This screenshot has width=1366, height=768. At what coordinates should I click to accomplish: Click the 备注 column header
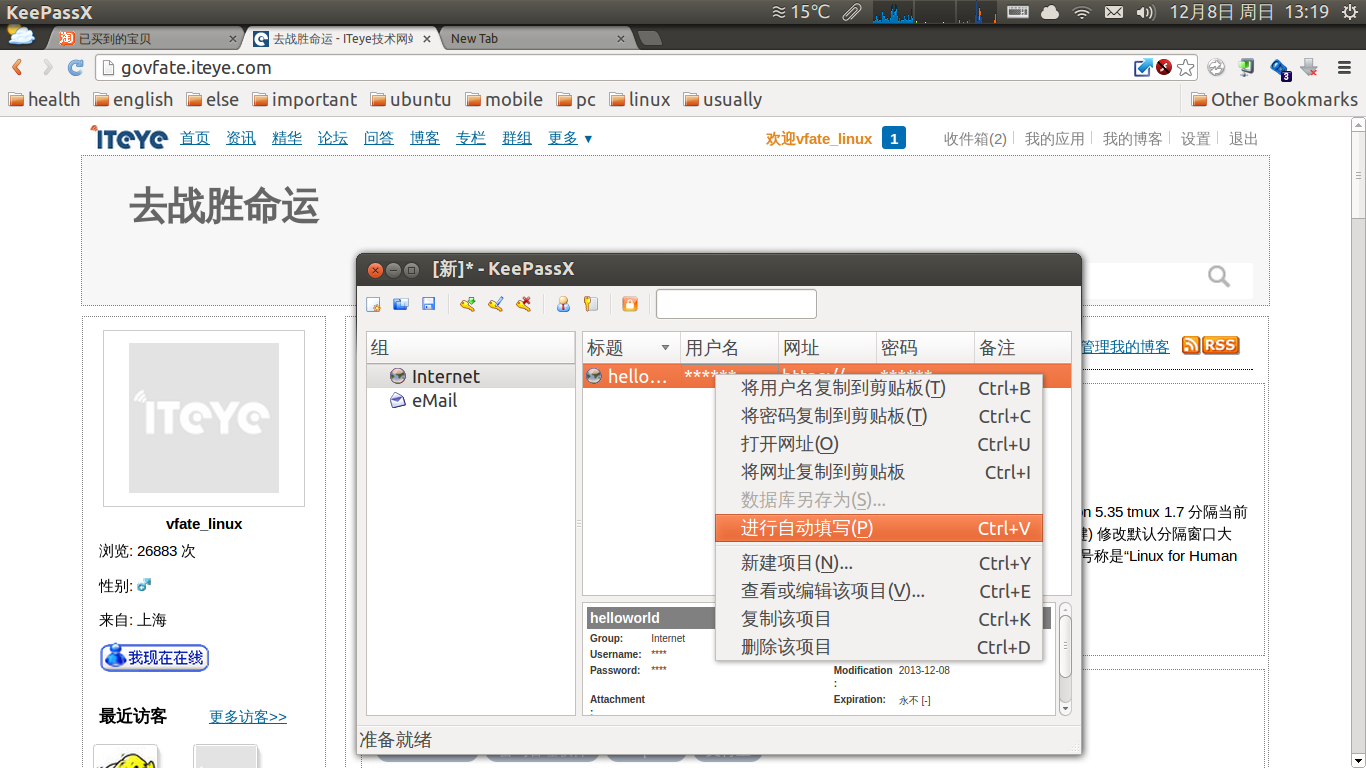[x=1022, y=347]
